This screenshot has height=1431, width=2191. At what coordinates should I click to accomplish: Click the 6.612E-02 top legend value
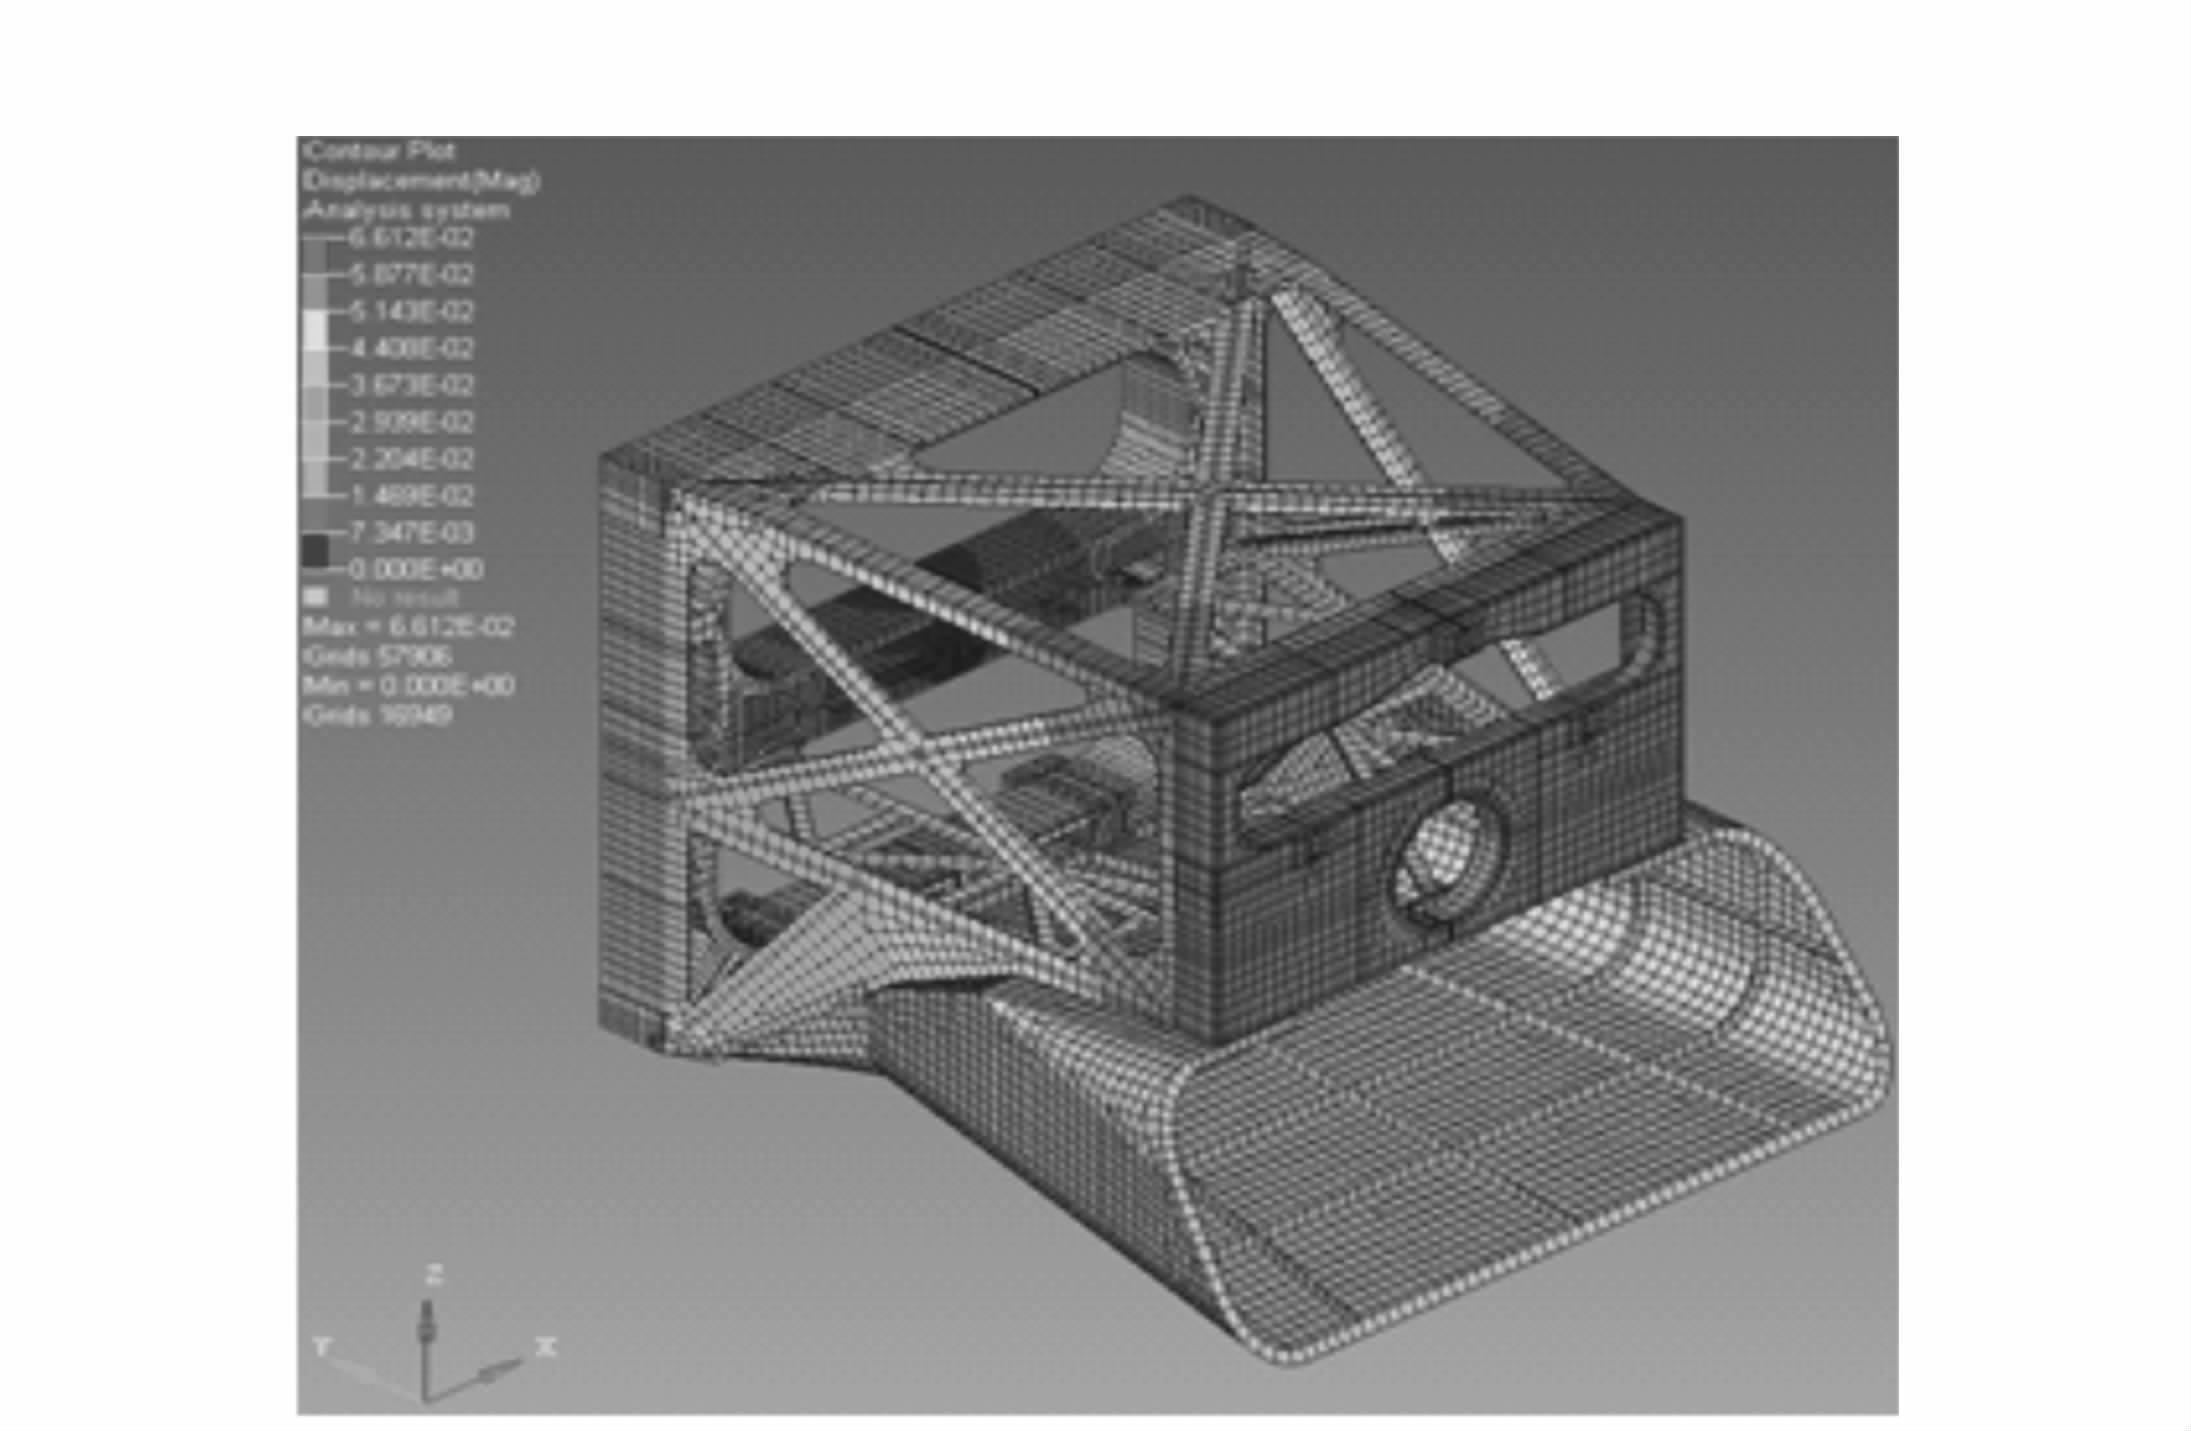click(410, 238)
